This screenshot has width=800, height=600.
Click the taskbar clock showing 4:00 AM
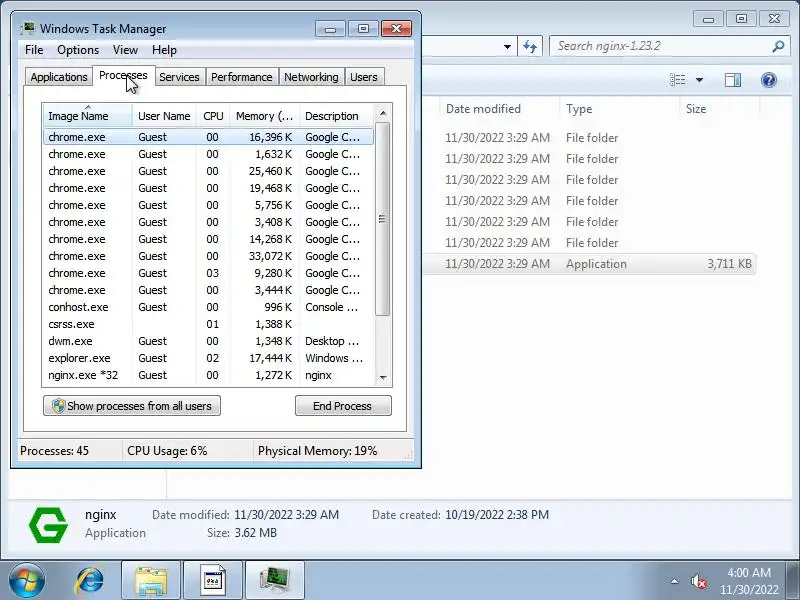[749, 581]
